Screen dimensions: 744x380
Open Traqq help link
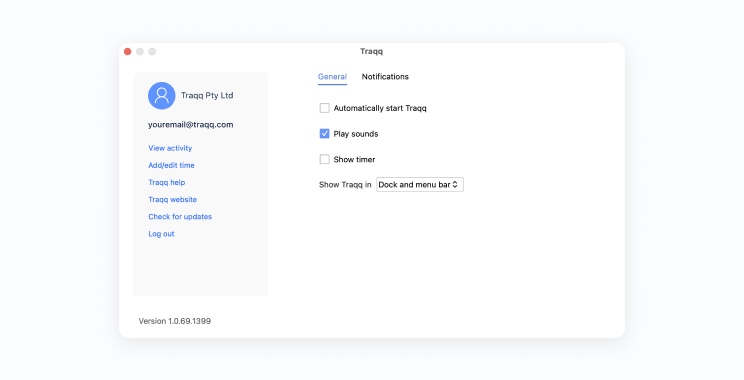pyautogui.click(x=167, y=182)
